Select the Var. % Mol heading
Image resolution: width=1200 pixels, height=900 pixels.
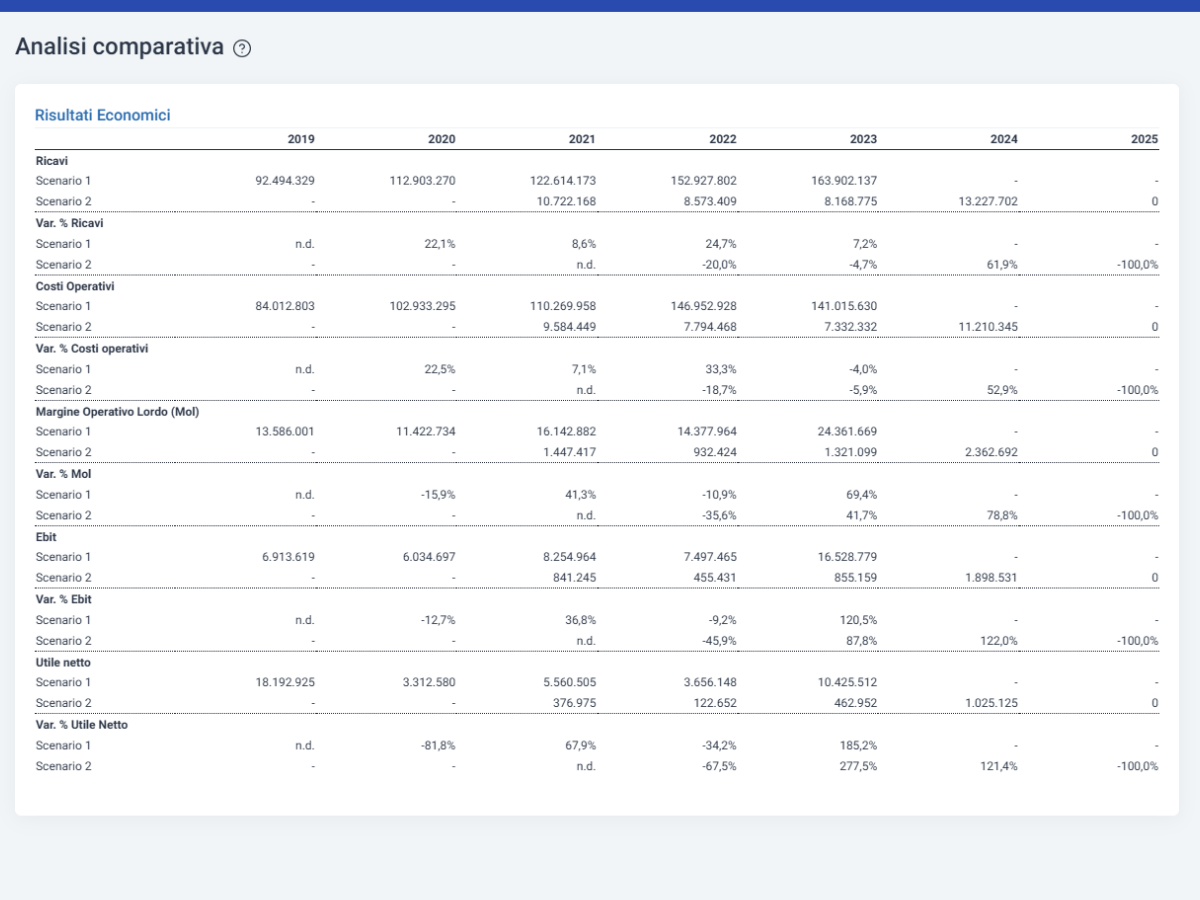click(63, 474)
